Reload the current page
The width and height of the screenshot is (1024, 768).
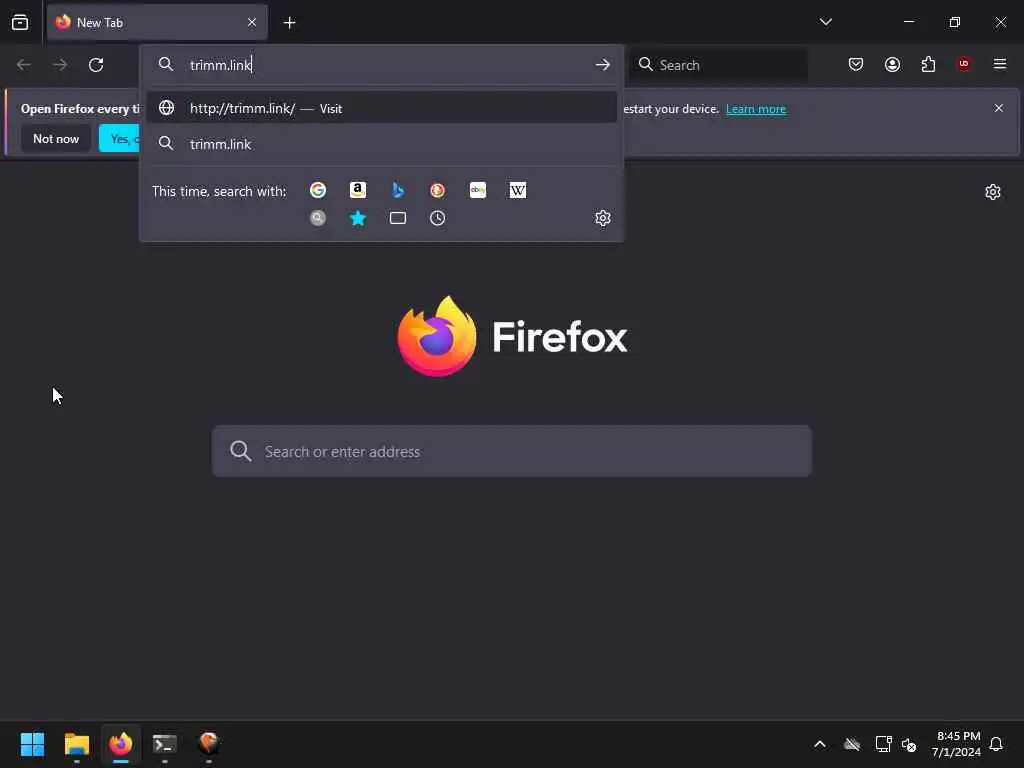96,65
